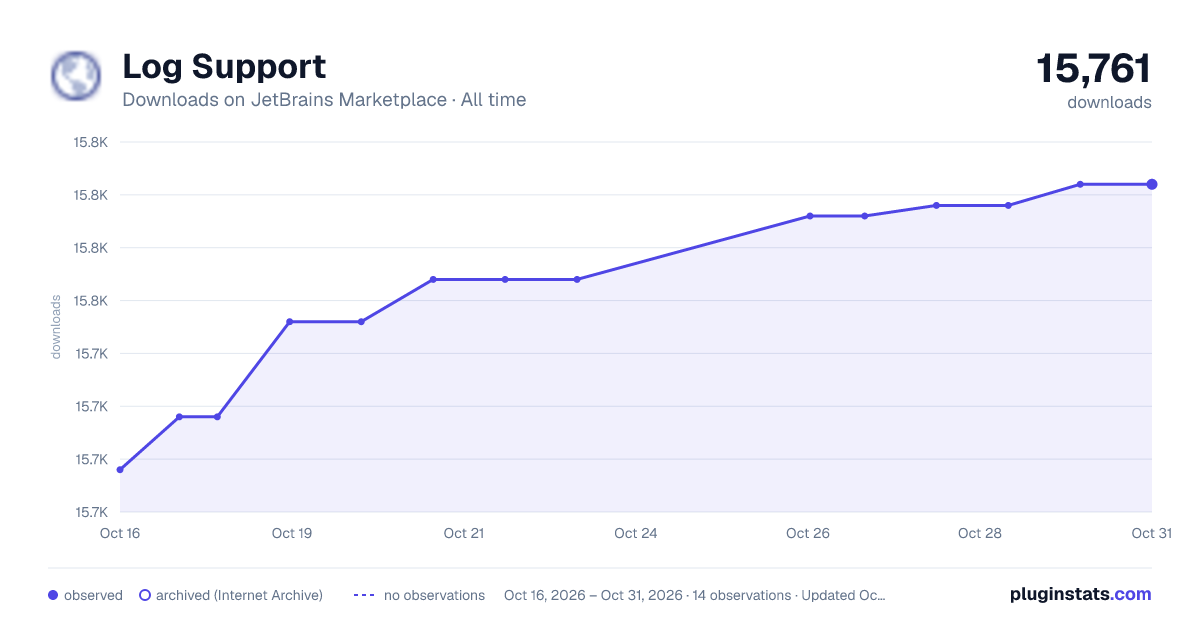Click the 'archived (Internet Archive)' legend text

tap(239, 595)
